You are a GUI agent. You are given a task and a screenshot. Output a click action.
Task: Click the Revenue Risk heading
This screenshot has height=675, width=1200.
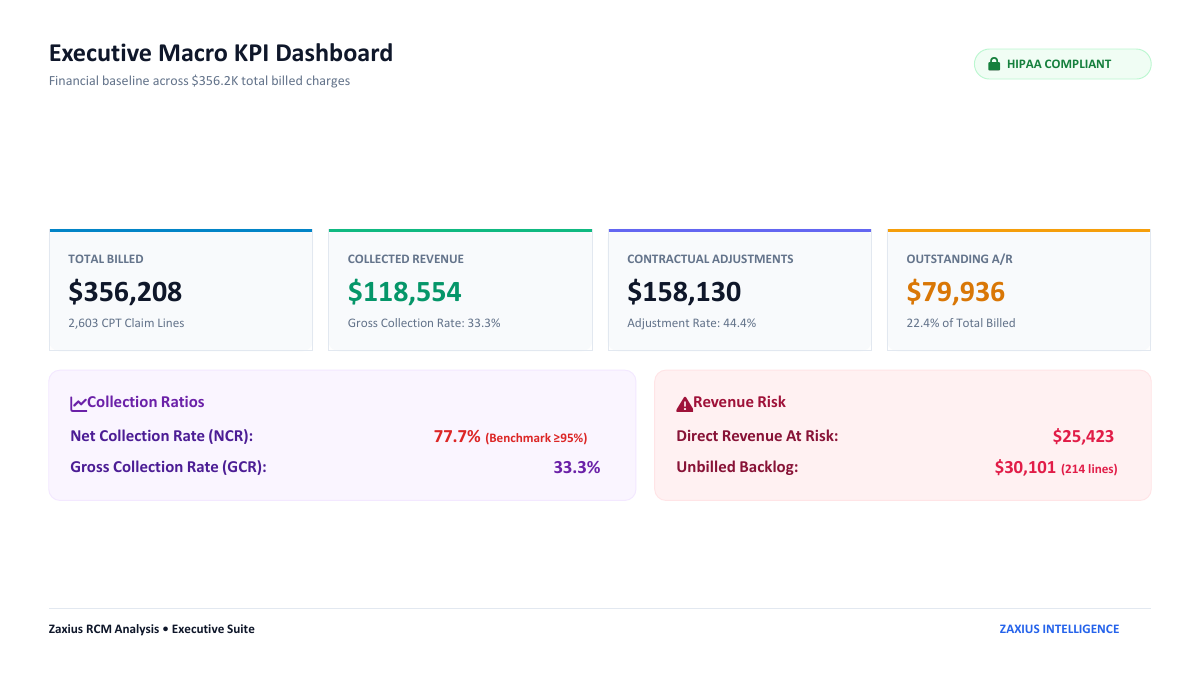point(739,402)
